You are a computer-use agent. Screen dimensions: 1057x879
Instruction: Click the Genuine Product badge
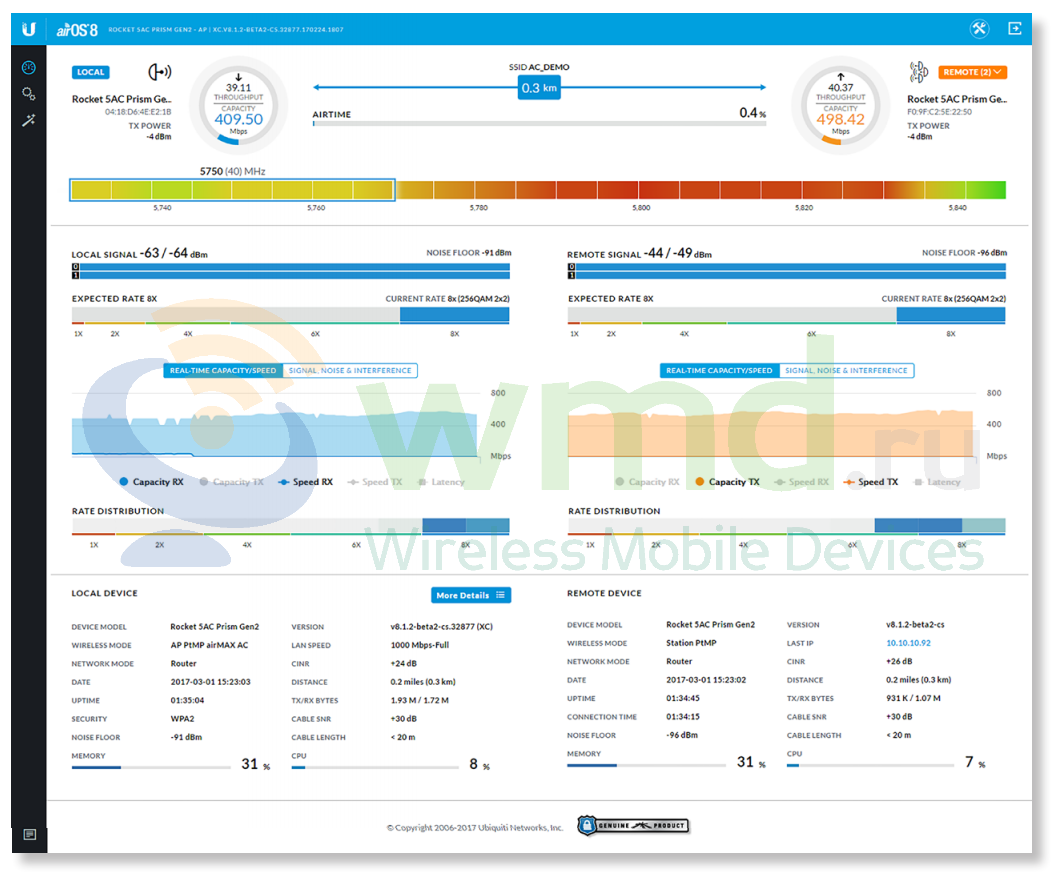coord(634,825)
